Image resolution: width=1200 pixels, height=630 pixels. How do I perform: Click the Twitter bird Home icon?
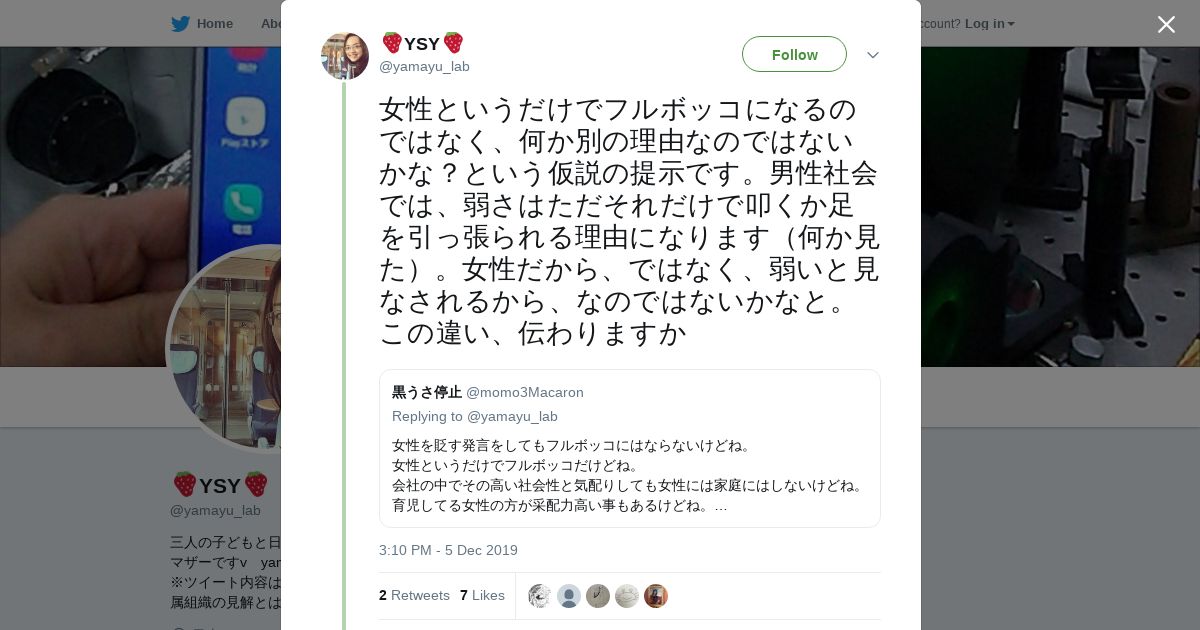(x=180, y=24)
